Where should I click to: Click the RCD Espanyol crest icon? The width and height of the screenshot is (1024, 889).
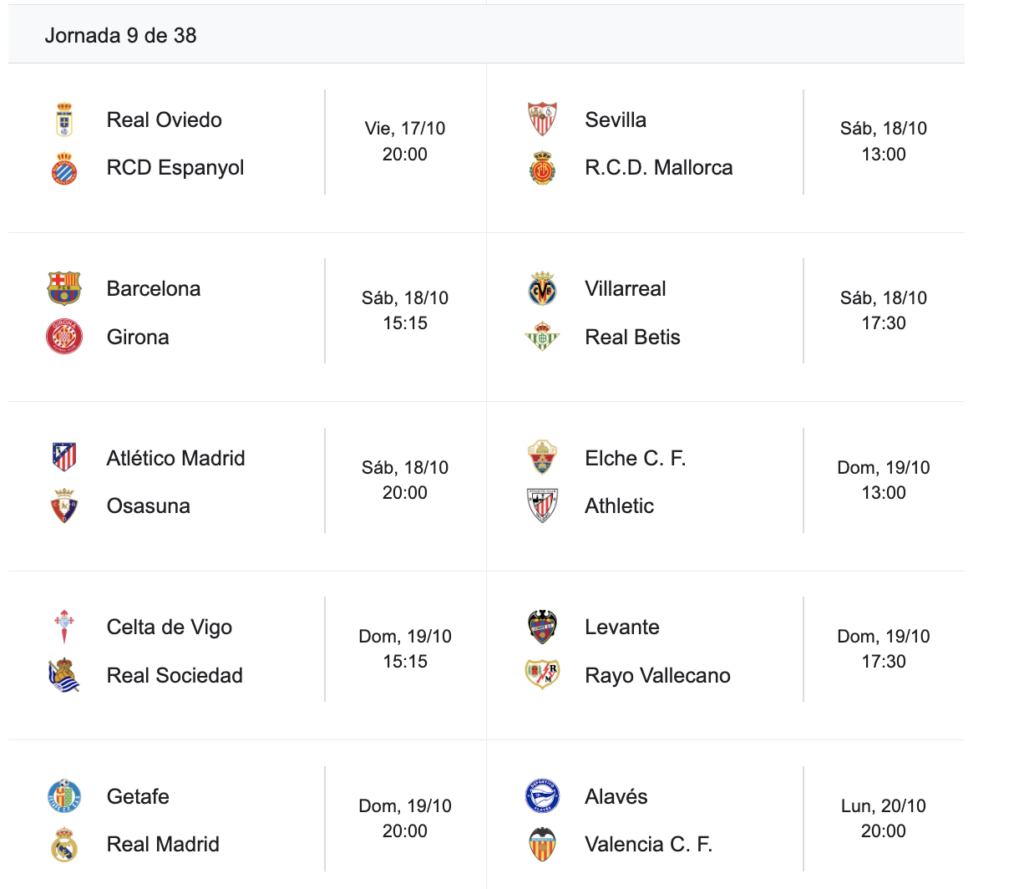coord(64,168)
